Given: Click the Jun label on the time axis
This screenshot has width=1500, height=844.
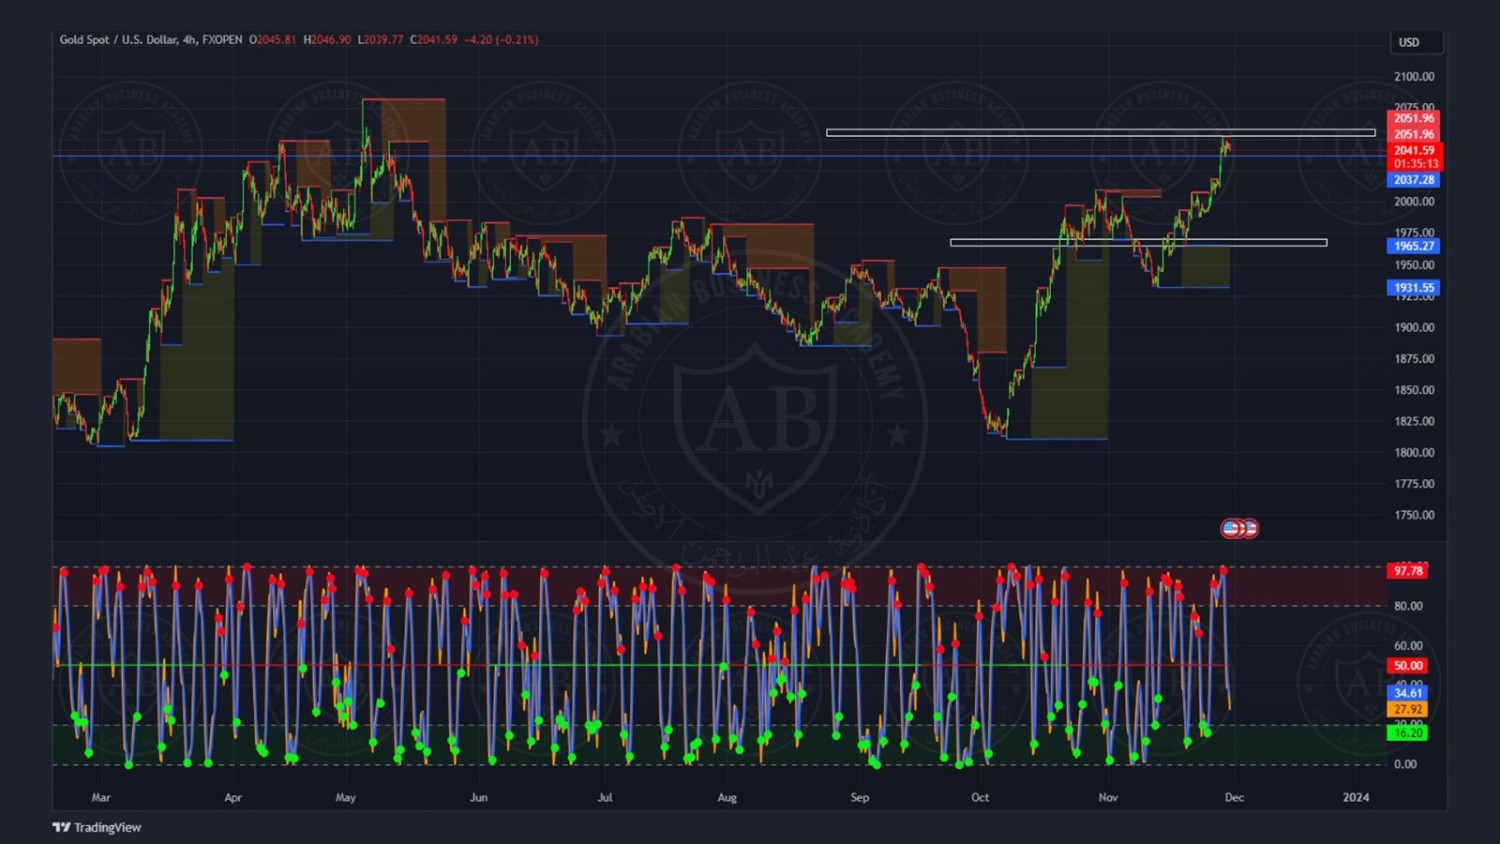Looking at the screenshot, I should tap(479, 797).
